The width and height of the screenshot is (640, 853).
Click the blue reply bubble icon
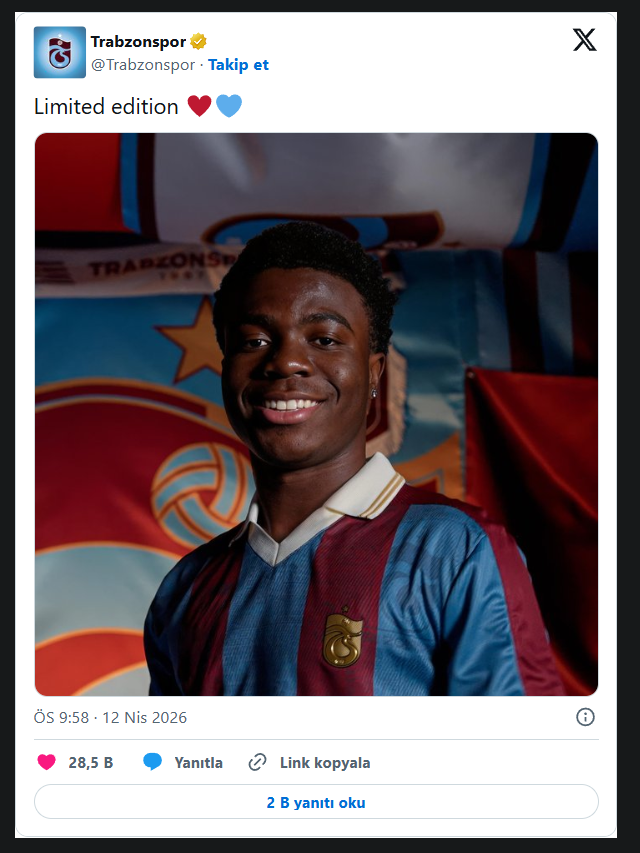coord(152,762)
